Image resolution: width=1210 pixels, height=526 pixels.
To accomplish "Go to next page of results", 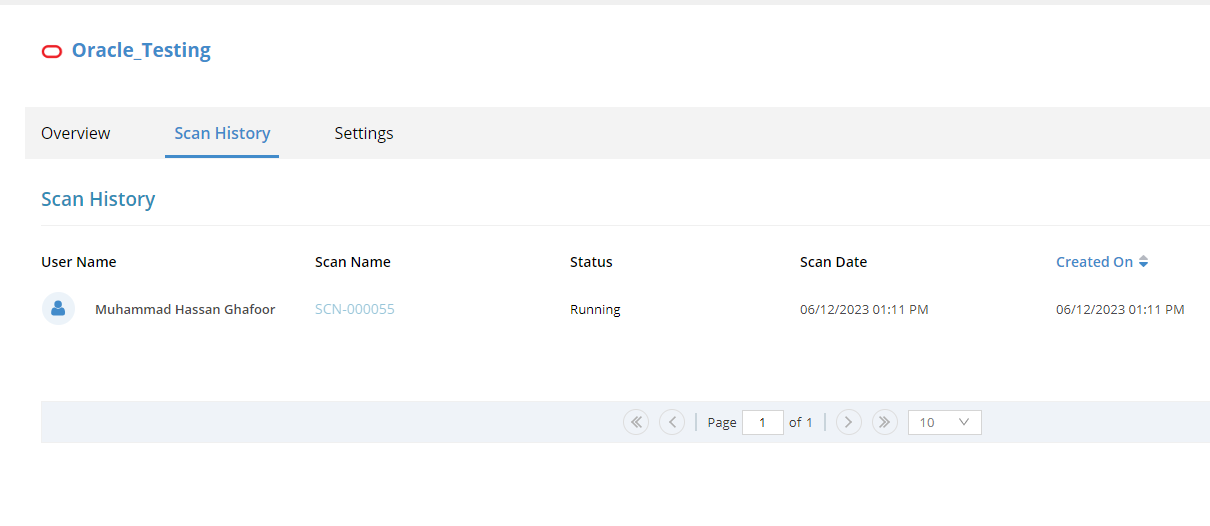I will click(x=848, y=422).
